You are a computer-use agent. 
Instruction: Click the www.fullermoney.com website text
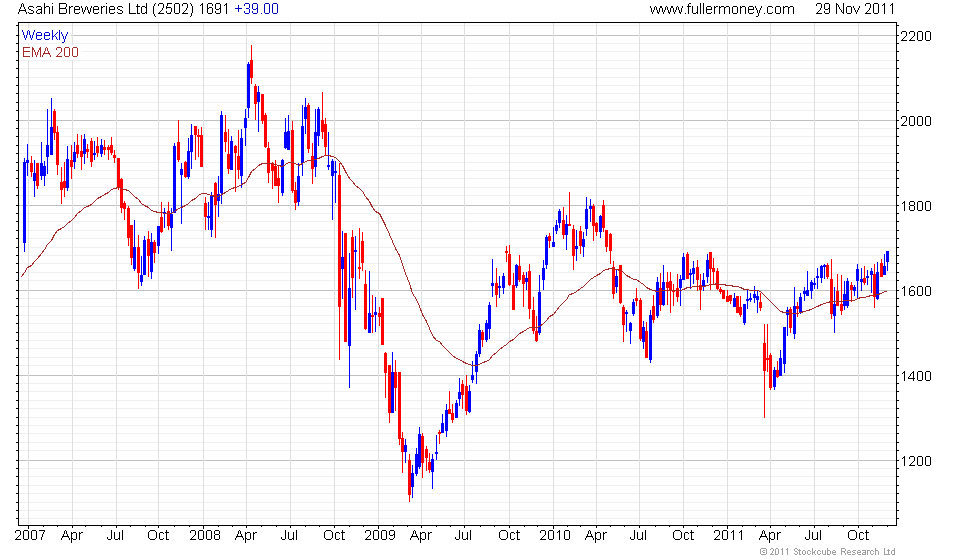coord(722,9)
